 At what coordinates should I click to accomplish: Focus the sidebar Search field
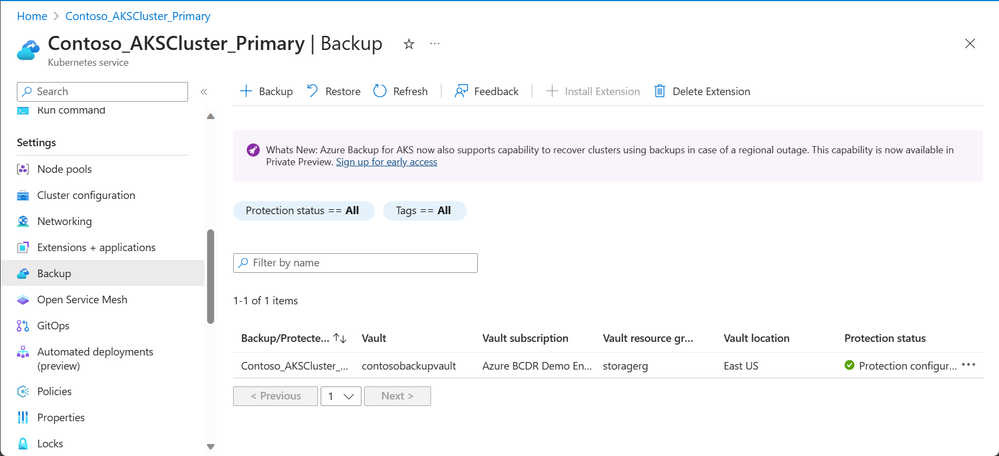[102, 92]
